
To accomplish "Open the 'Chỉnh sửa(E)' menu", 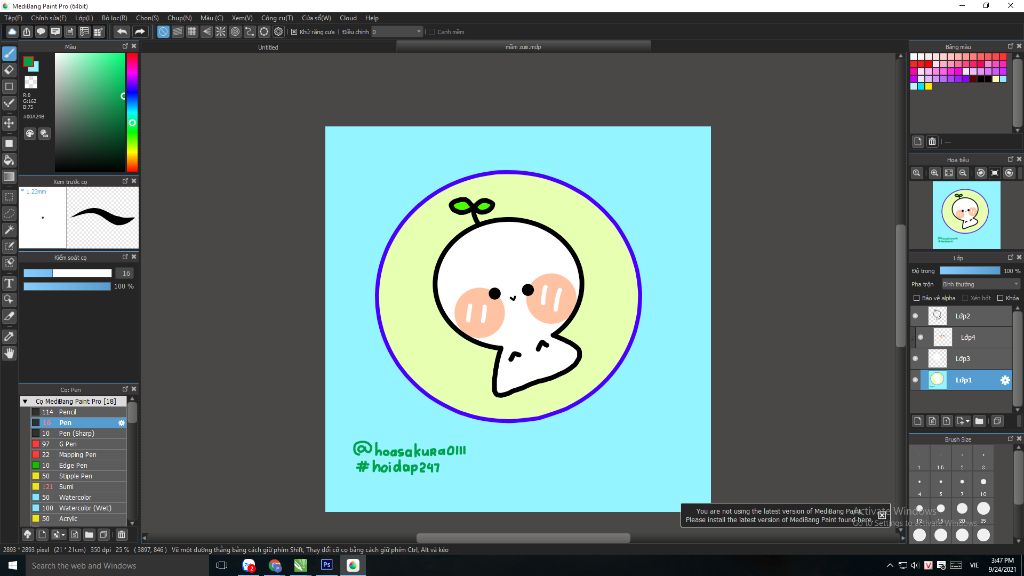I will pos(48,18).
